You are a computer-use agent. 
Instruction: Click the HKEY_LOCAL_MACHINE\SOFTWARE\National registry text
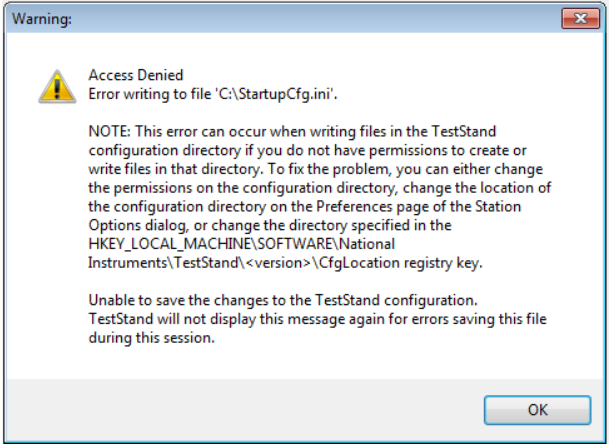(x=242, y=244)
